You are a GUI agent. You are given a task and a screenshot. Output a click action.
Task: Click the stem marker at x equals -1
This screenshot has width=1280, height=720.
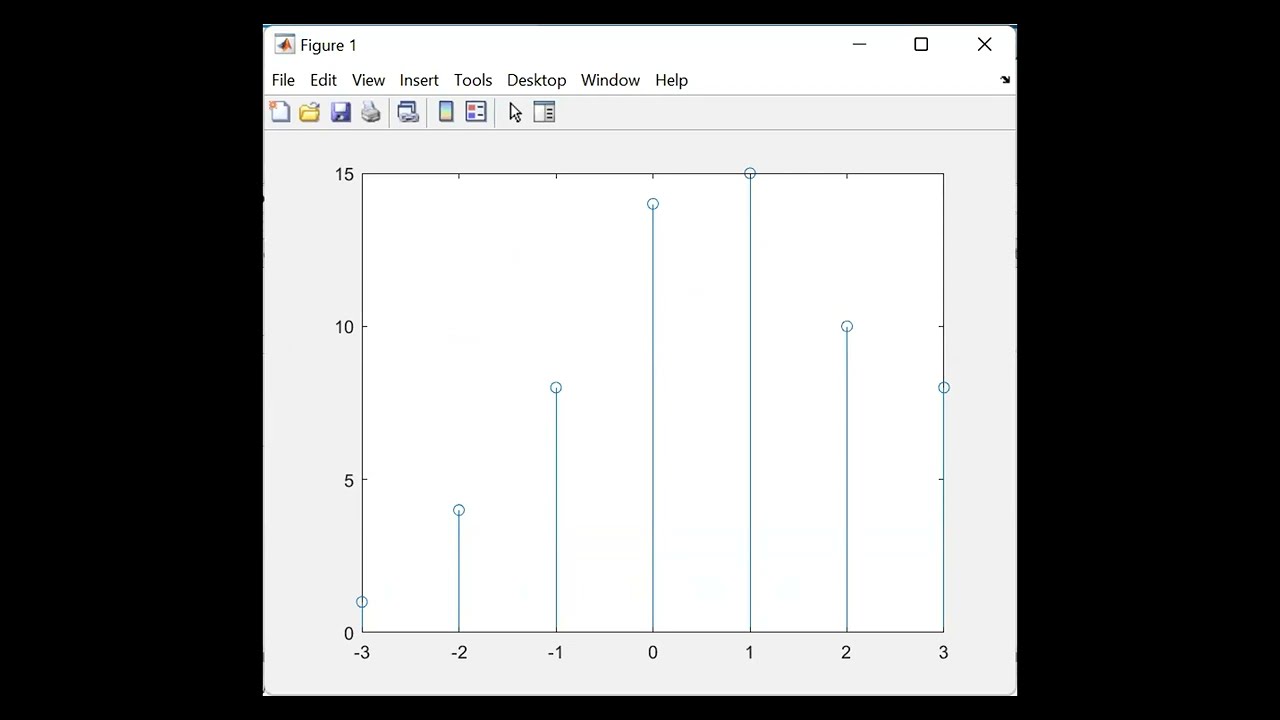pos(556,387)
